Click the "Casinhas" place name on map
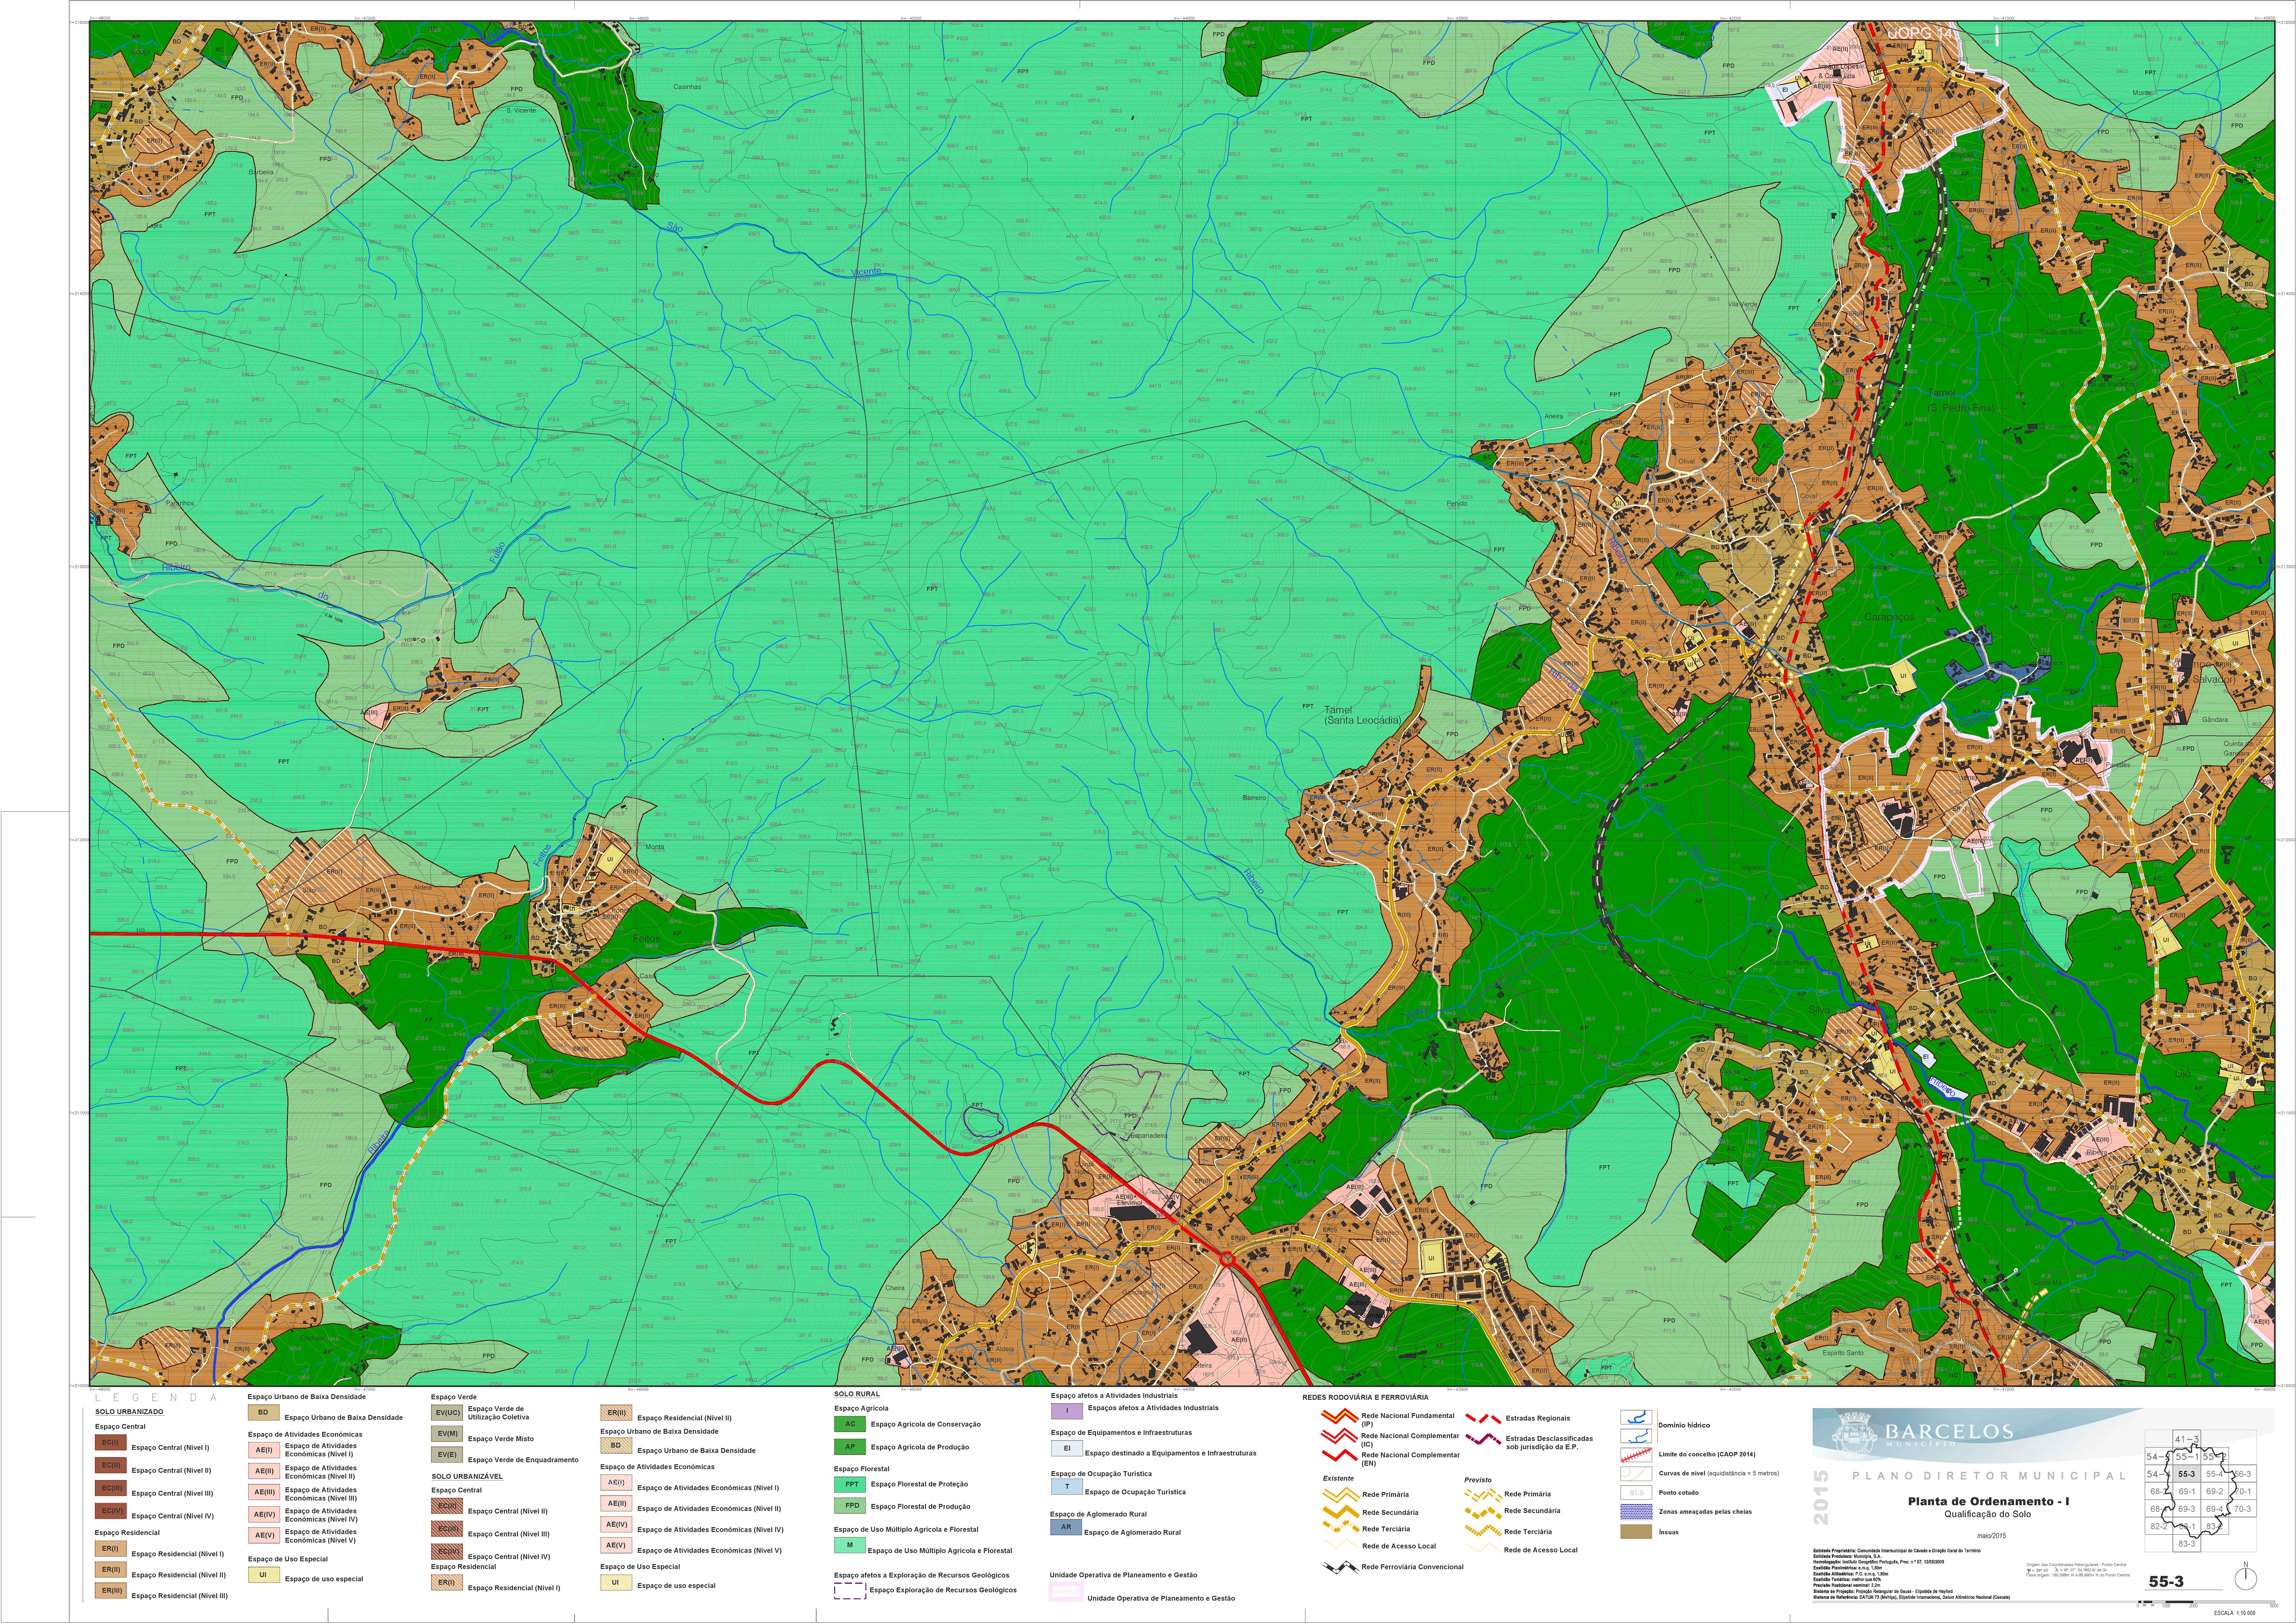2296x1624 pixels. [687, 87]
